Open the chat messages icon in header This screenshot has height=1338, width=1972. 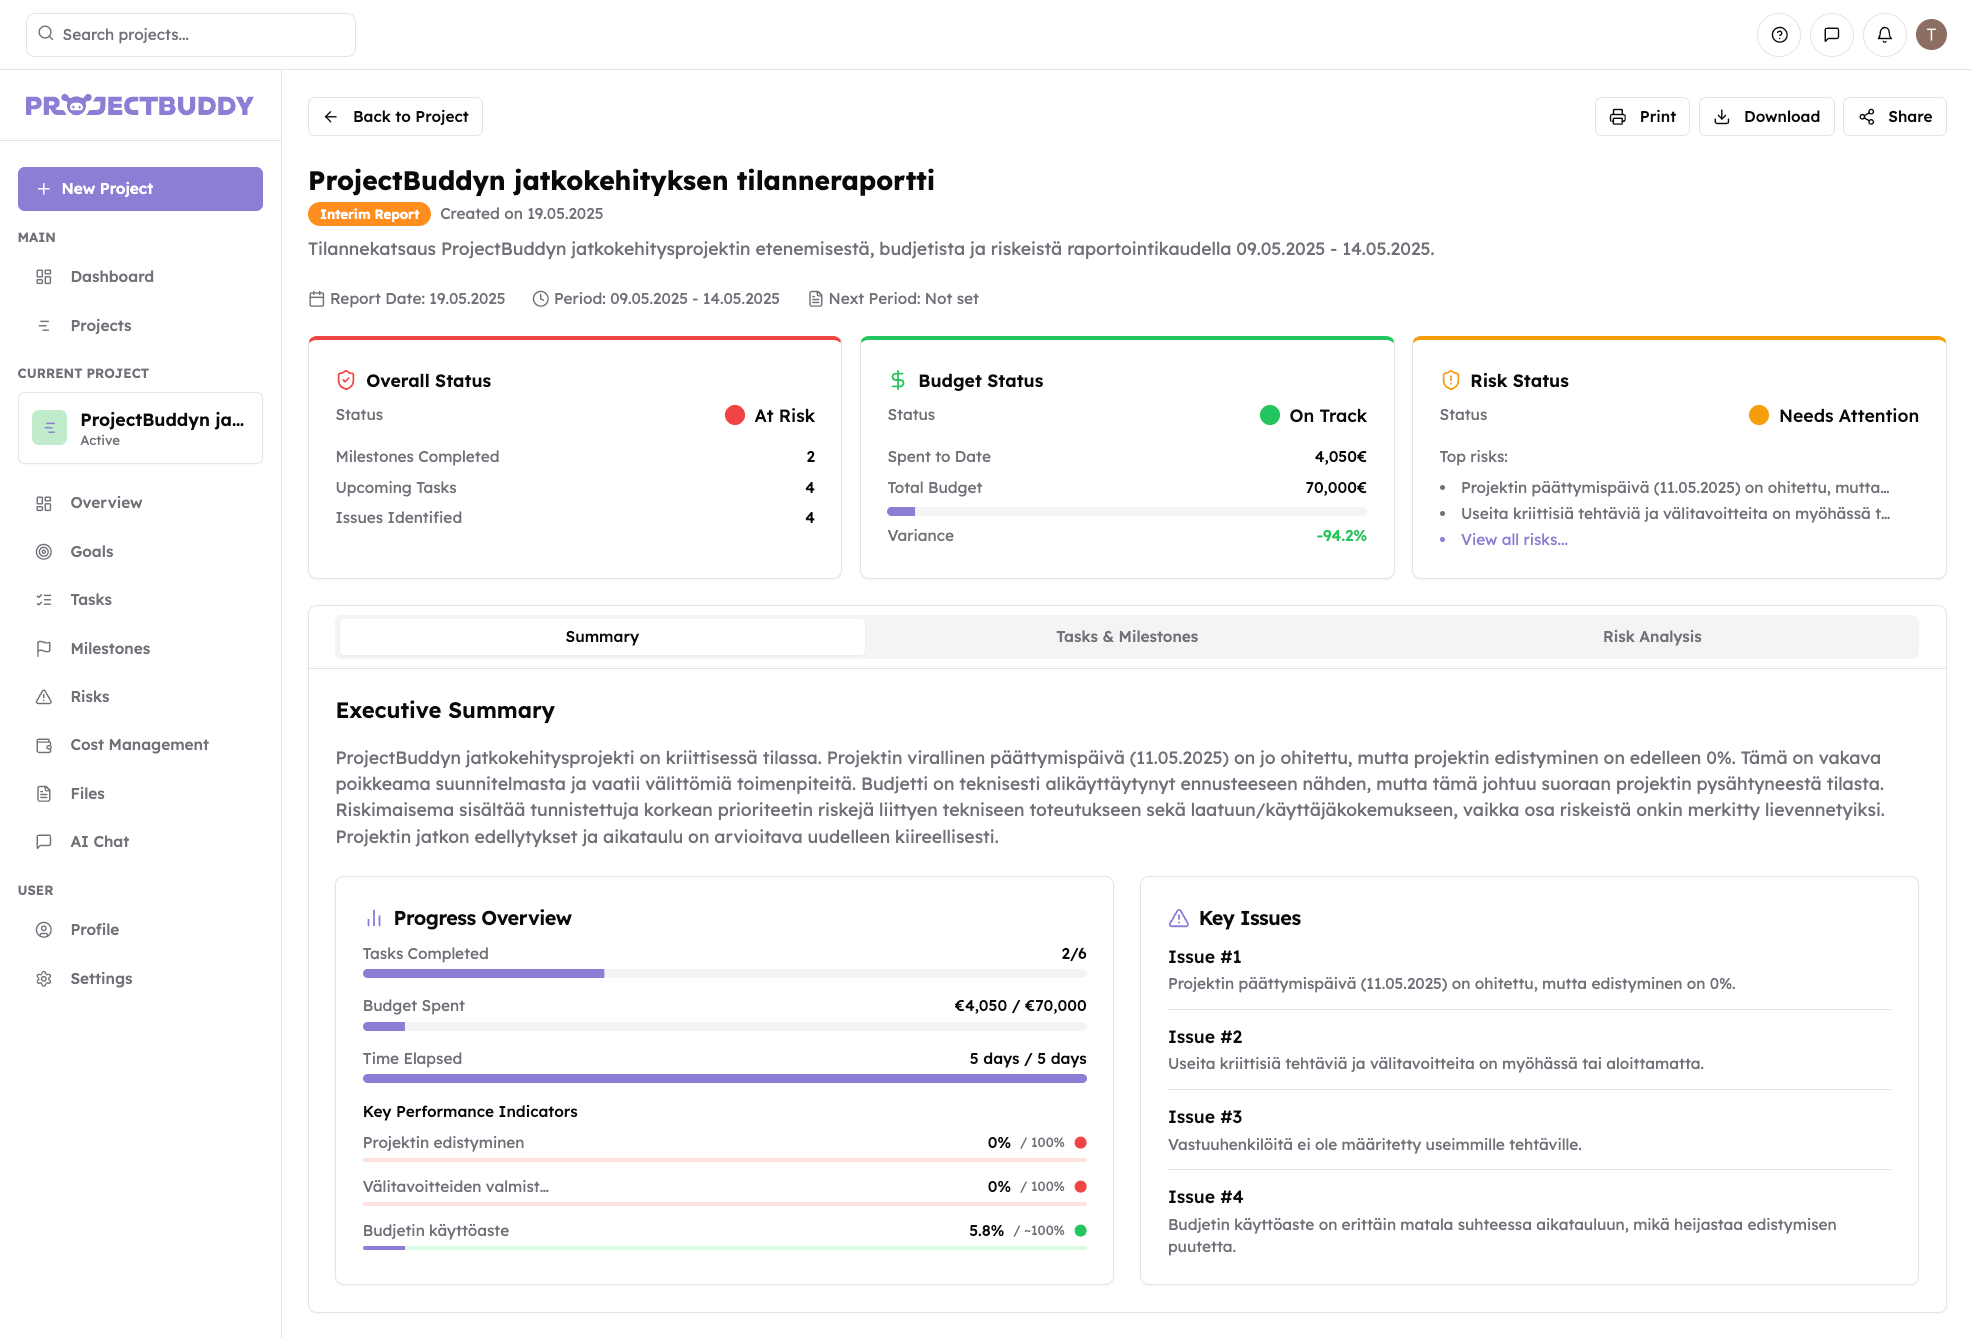(1832, 35)
